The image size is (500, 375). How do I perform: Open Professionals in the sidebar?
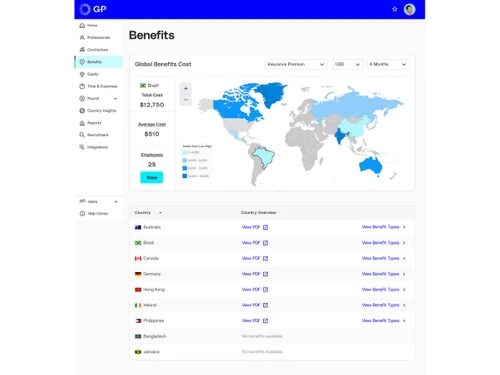98,38
